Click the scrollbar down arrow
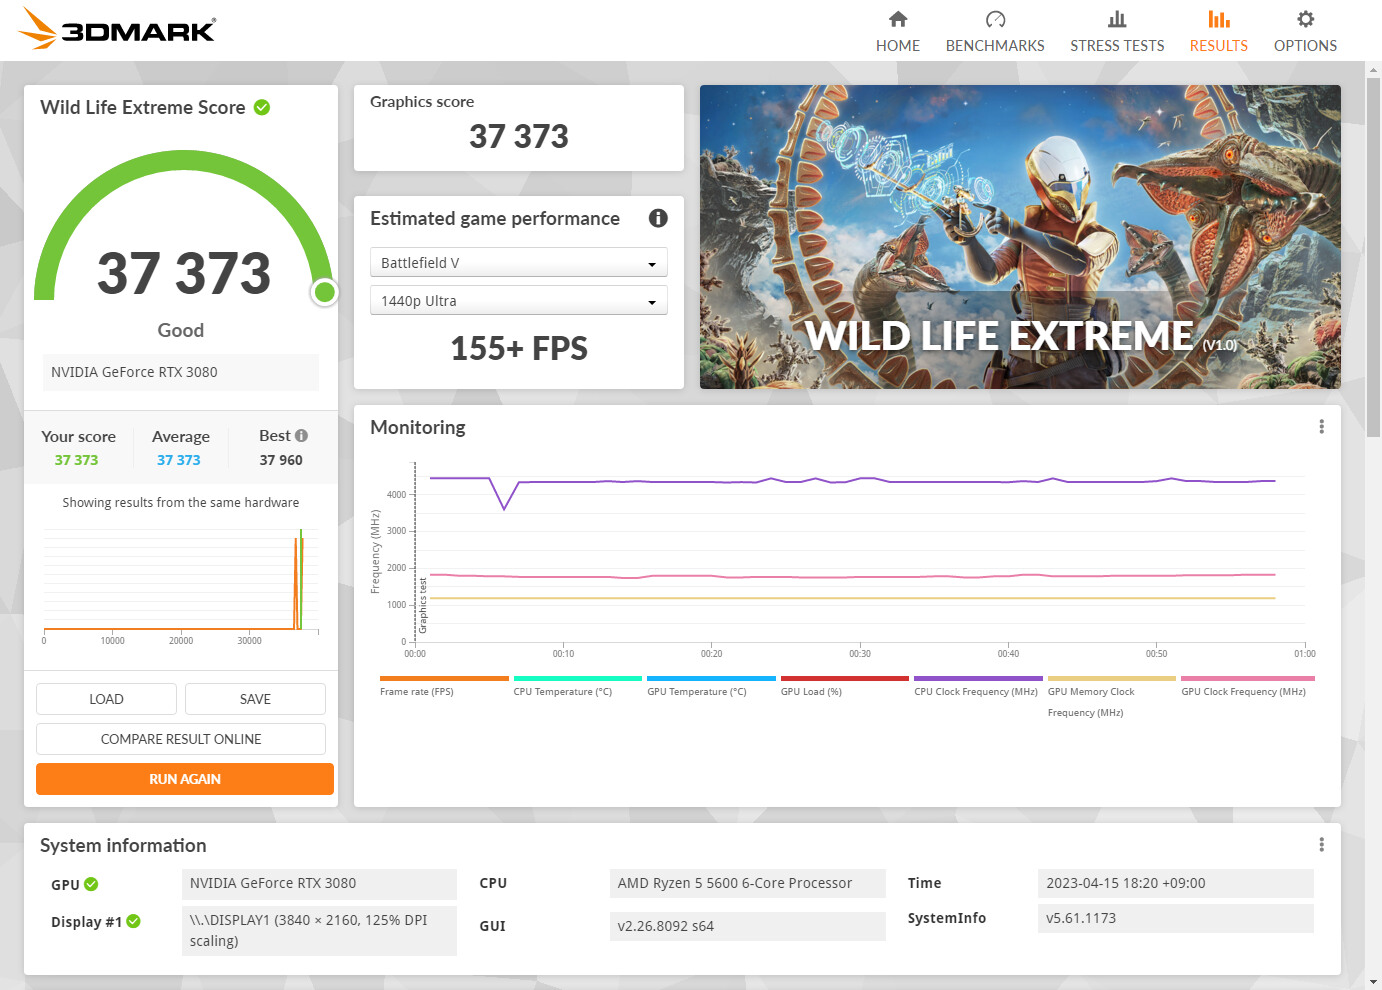The height and width of the screenshot is (990, 1382). click(x=1373, y=982)
